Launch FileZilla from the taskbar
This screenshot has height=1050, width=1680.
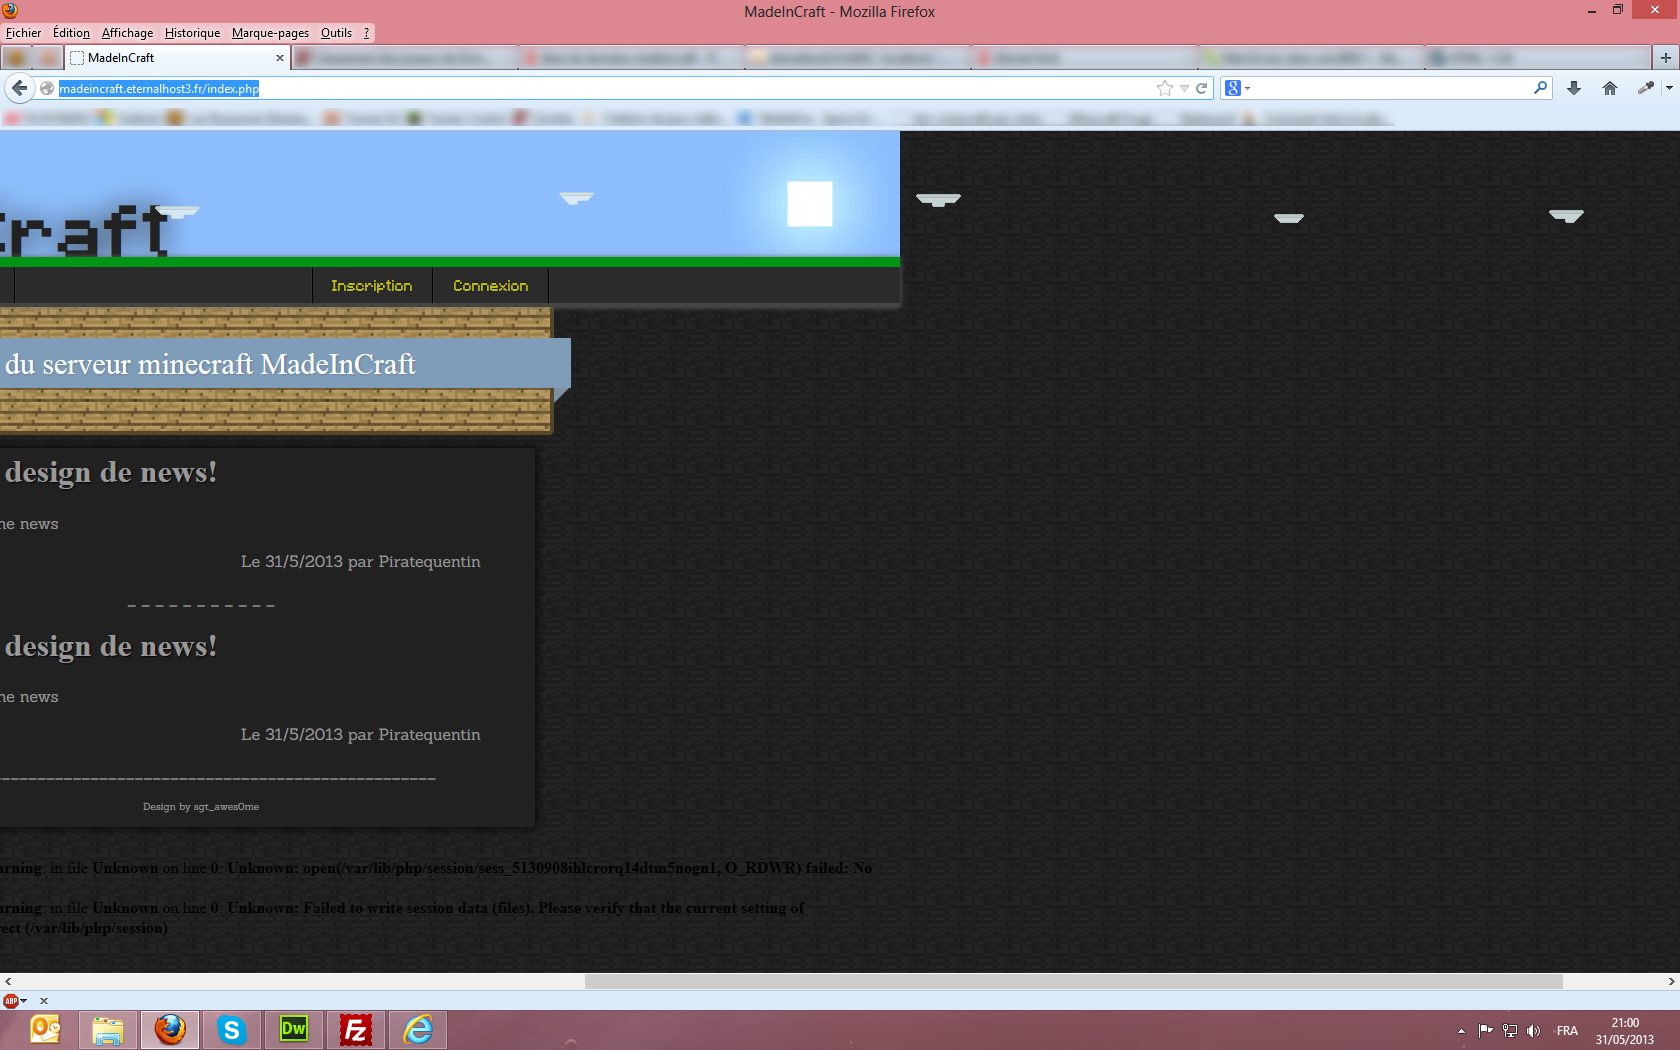356,1029
